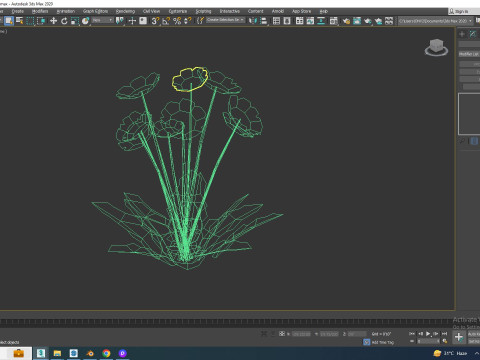Activate Select and Move tool
480x360 pixels.
pyautogui.click(x=53, y=21)
